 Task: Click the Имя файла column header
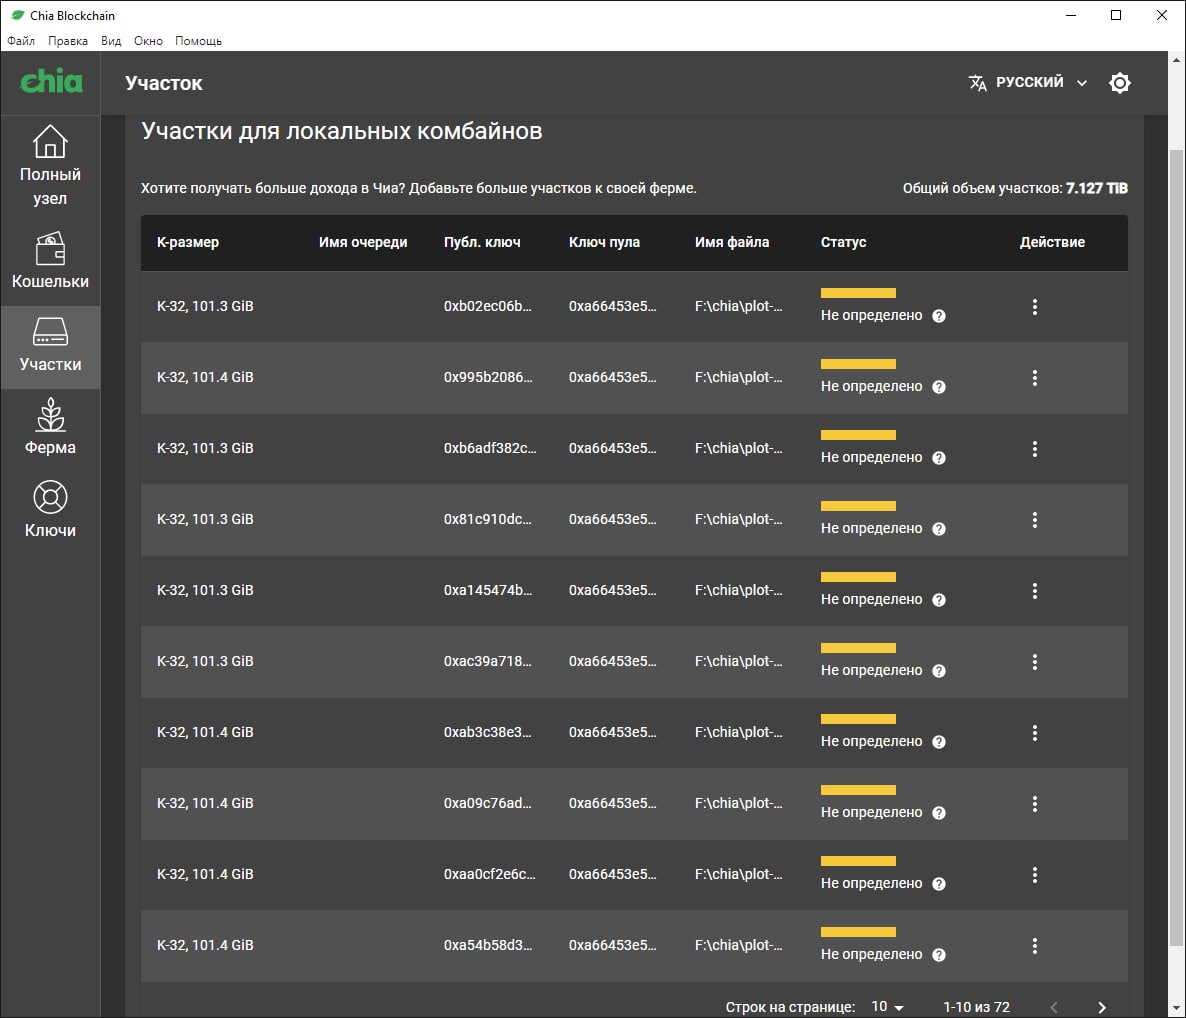732,242
